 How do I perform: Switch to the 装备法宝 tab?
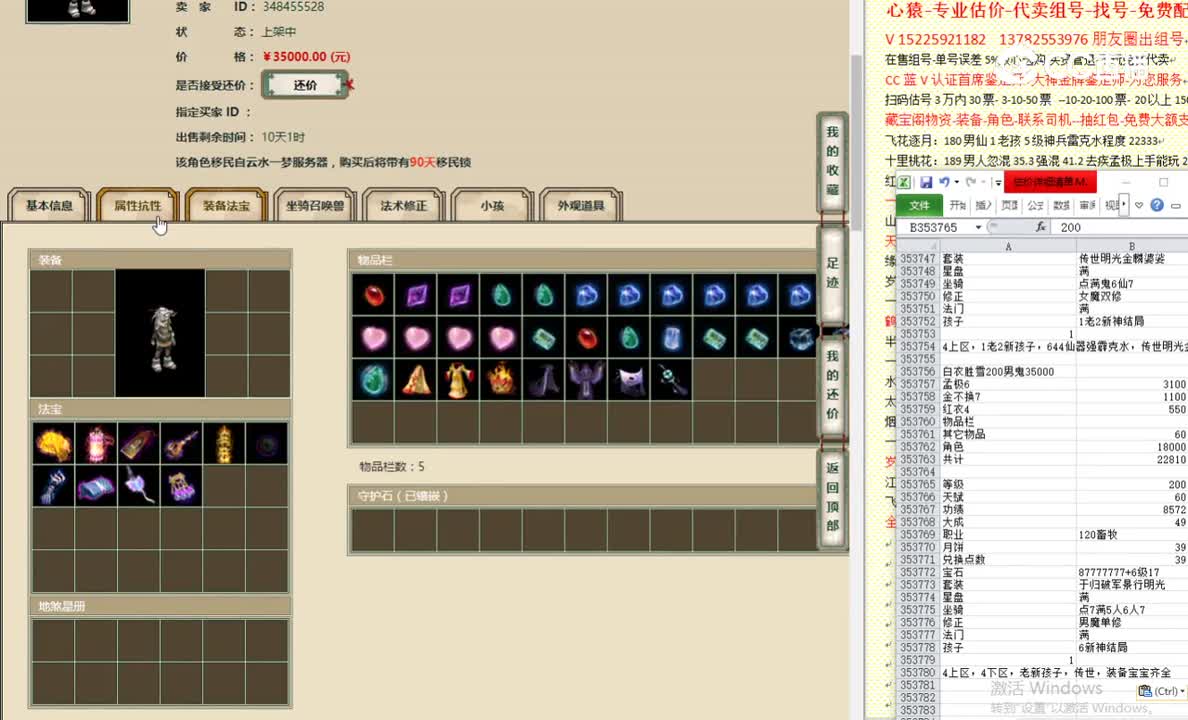[x=227, y=205]
